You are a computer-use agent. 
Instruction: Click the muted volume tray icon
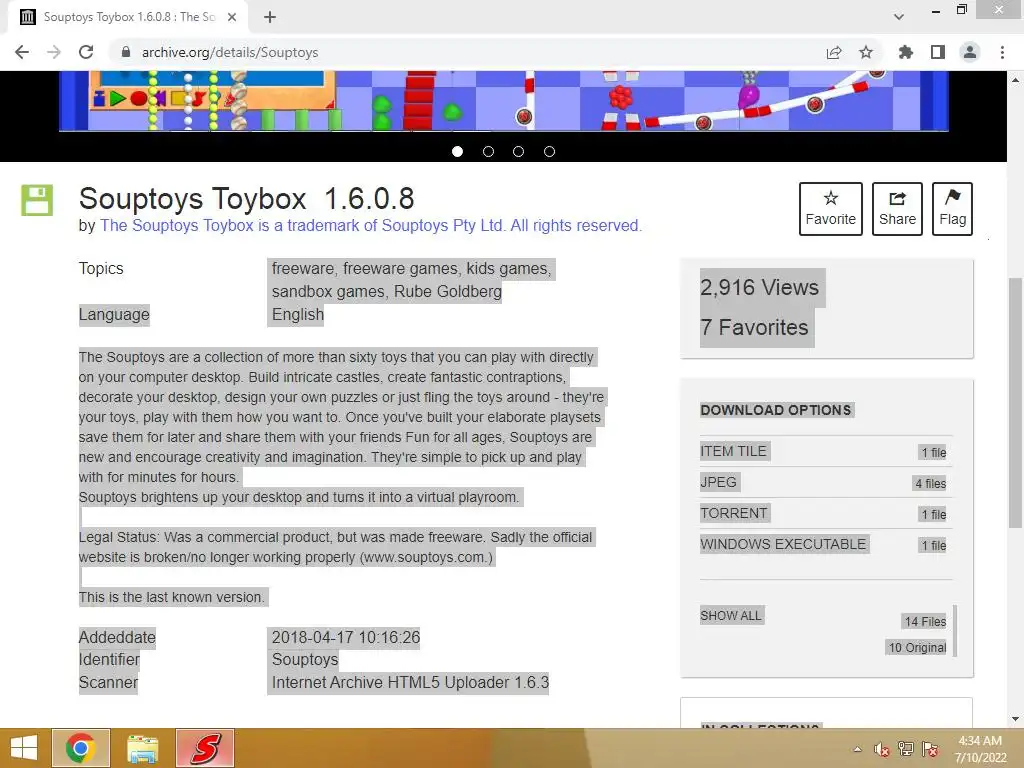882,749
